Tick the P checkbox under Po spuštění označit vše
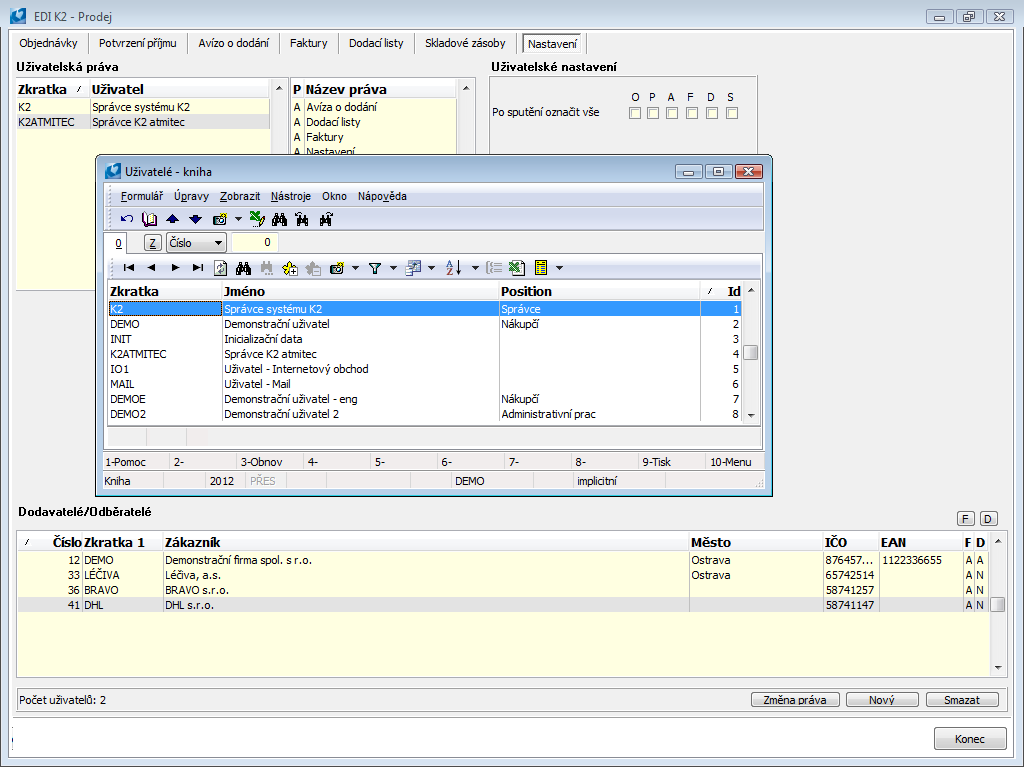Viewport: 1024px width, 767px height. coord(653,113)
